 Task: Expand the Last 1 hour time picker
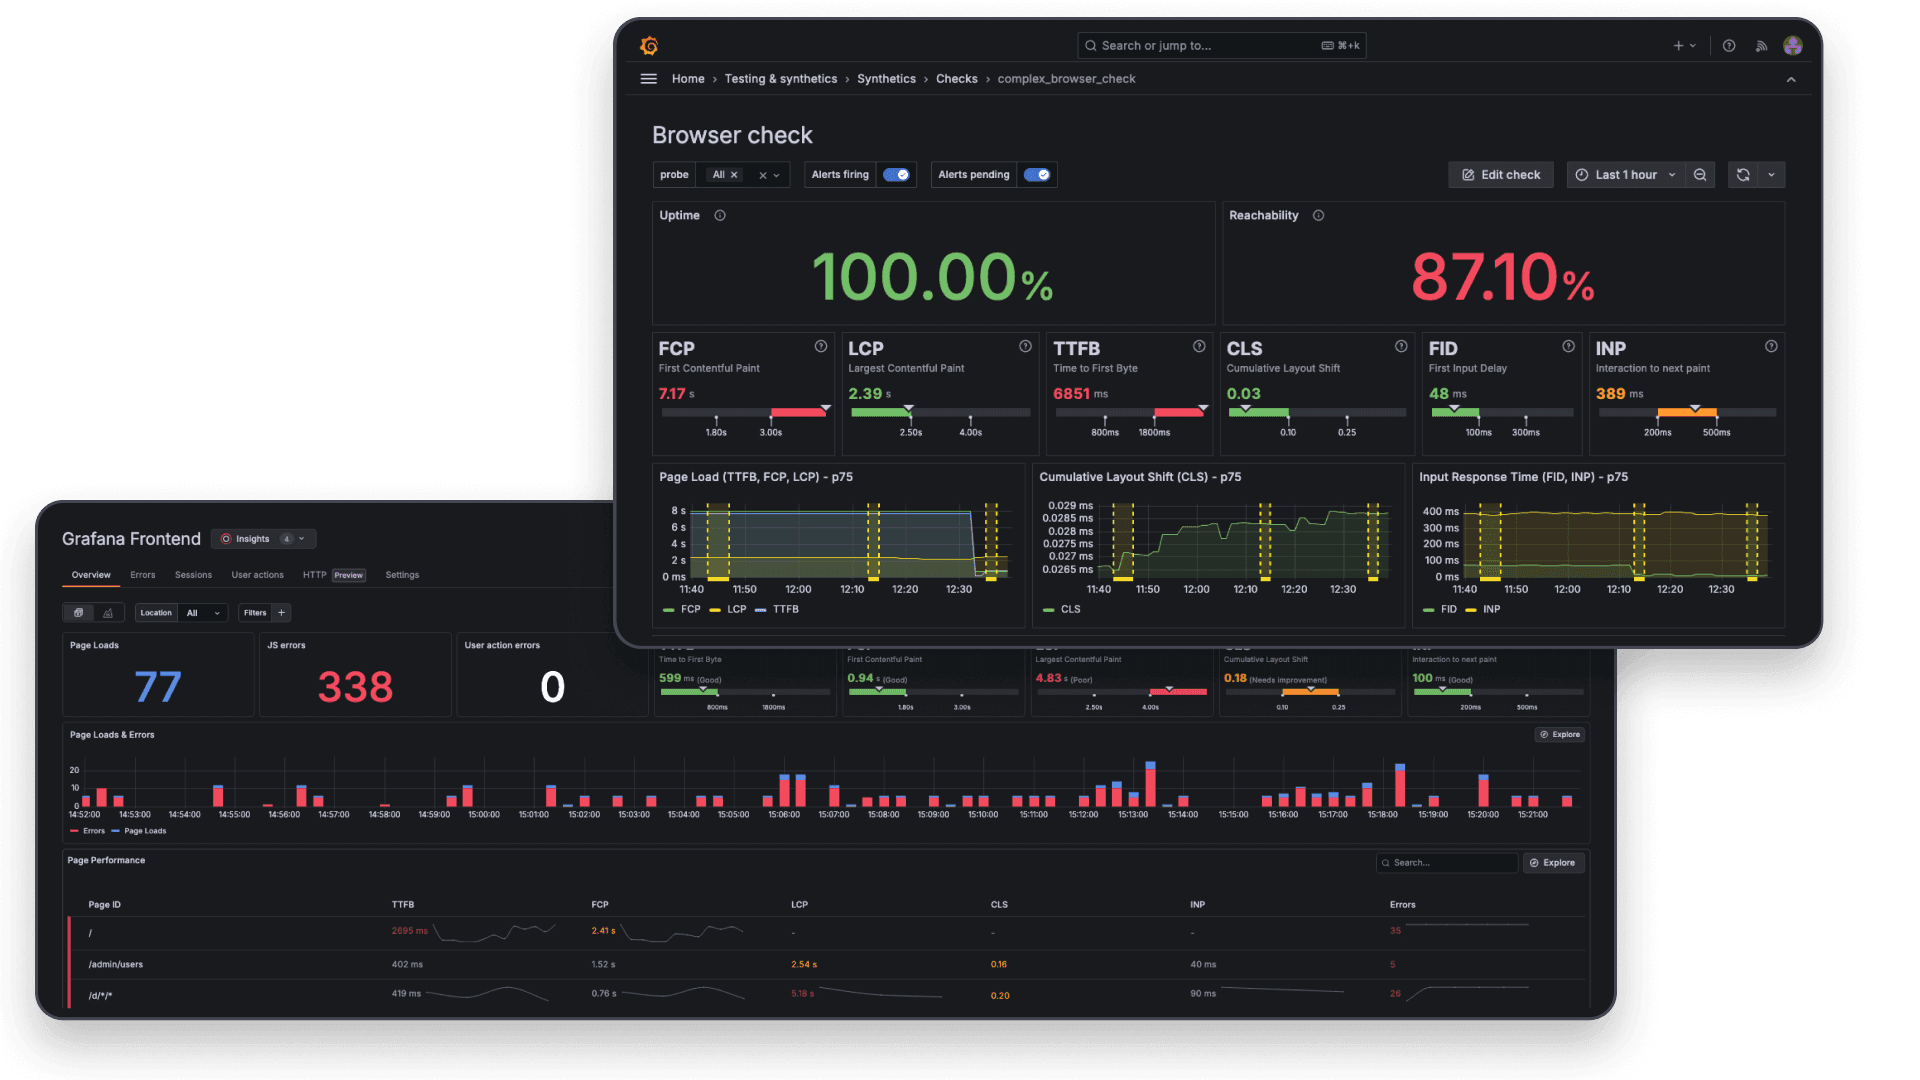(1625, 175)
